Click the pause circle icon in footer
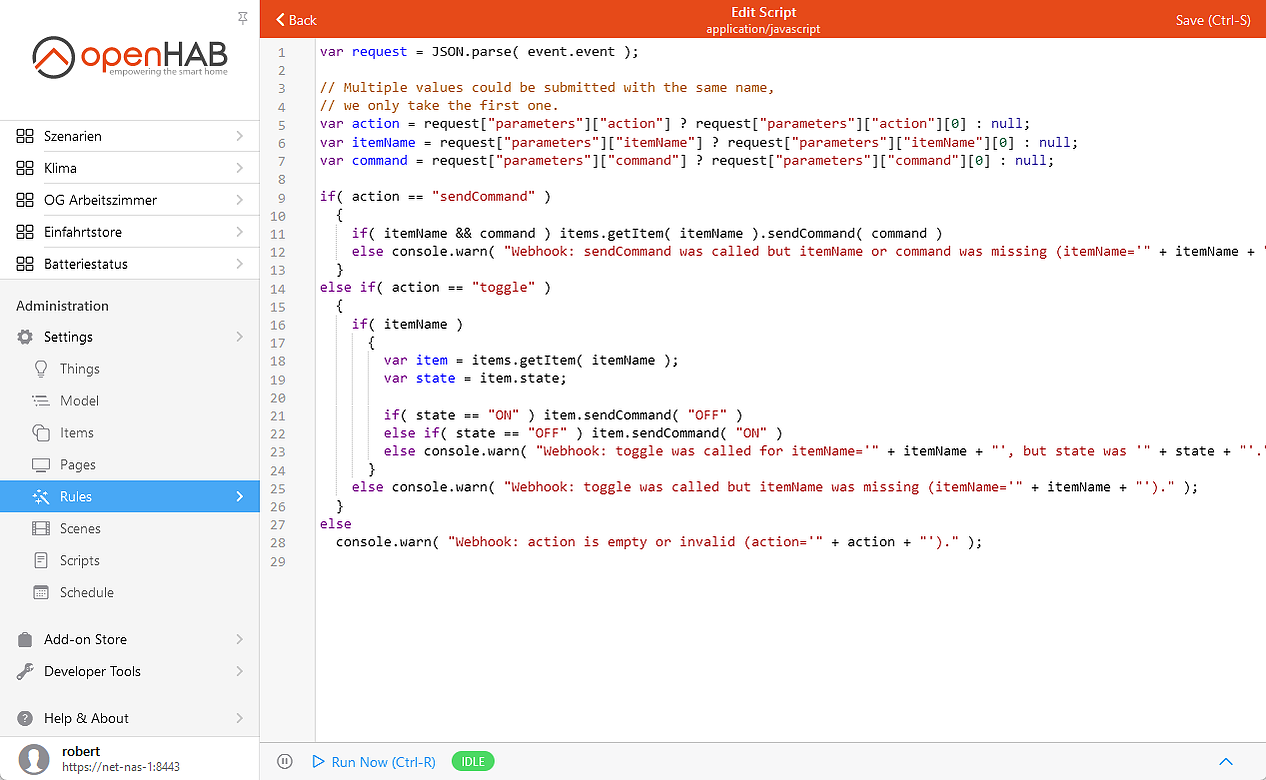Image resolution: width=1266 pixels, height=780 pixels. pos(285,762)
